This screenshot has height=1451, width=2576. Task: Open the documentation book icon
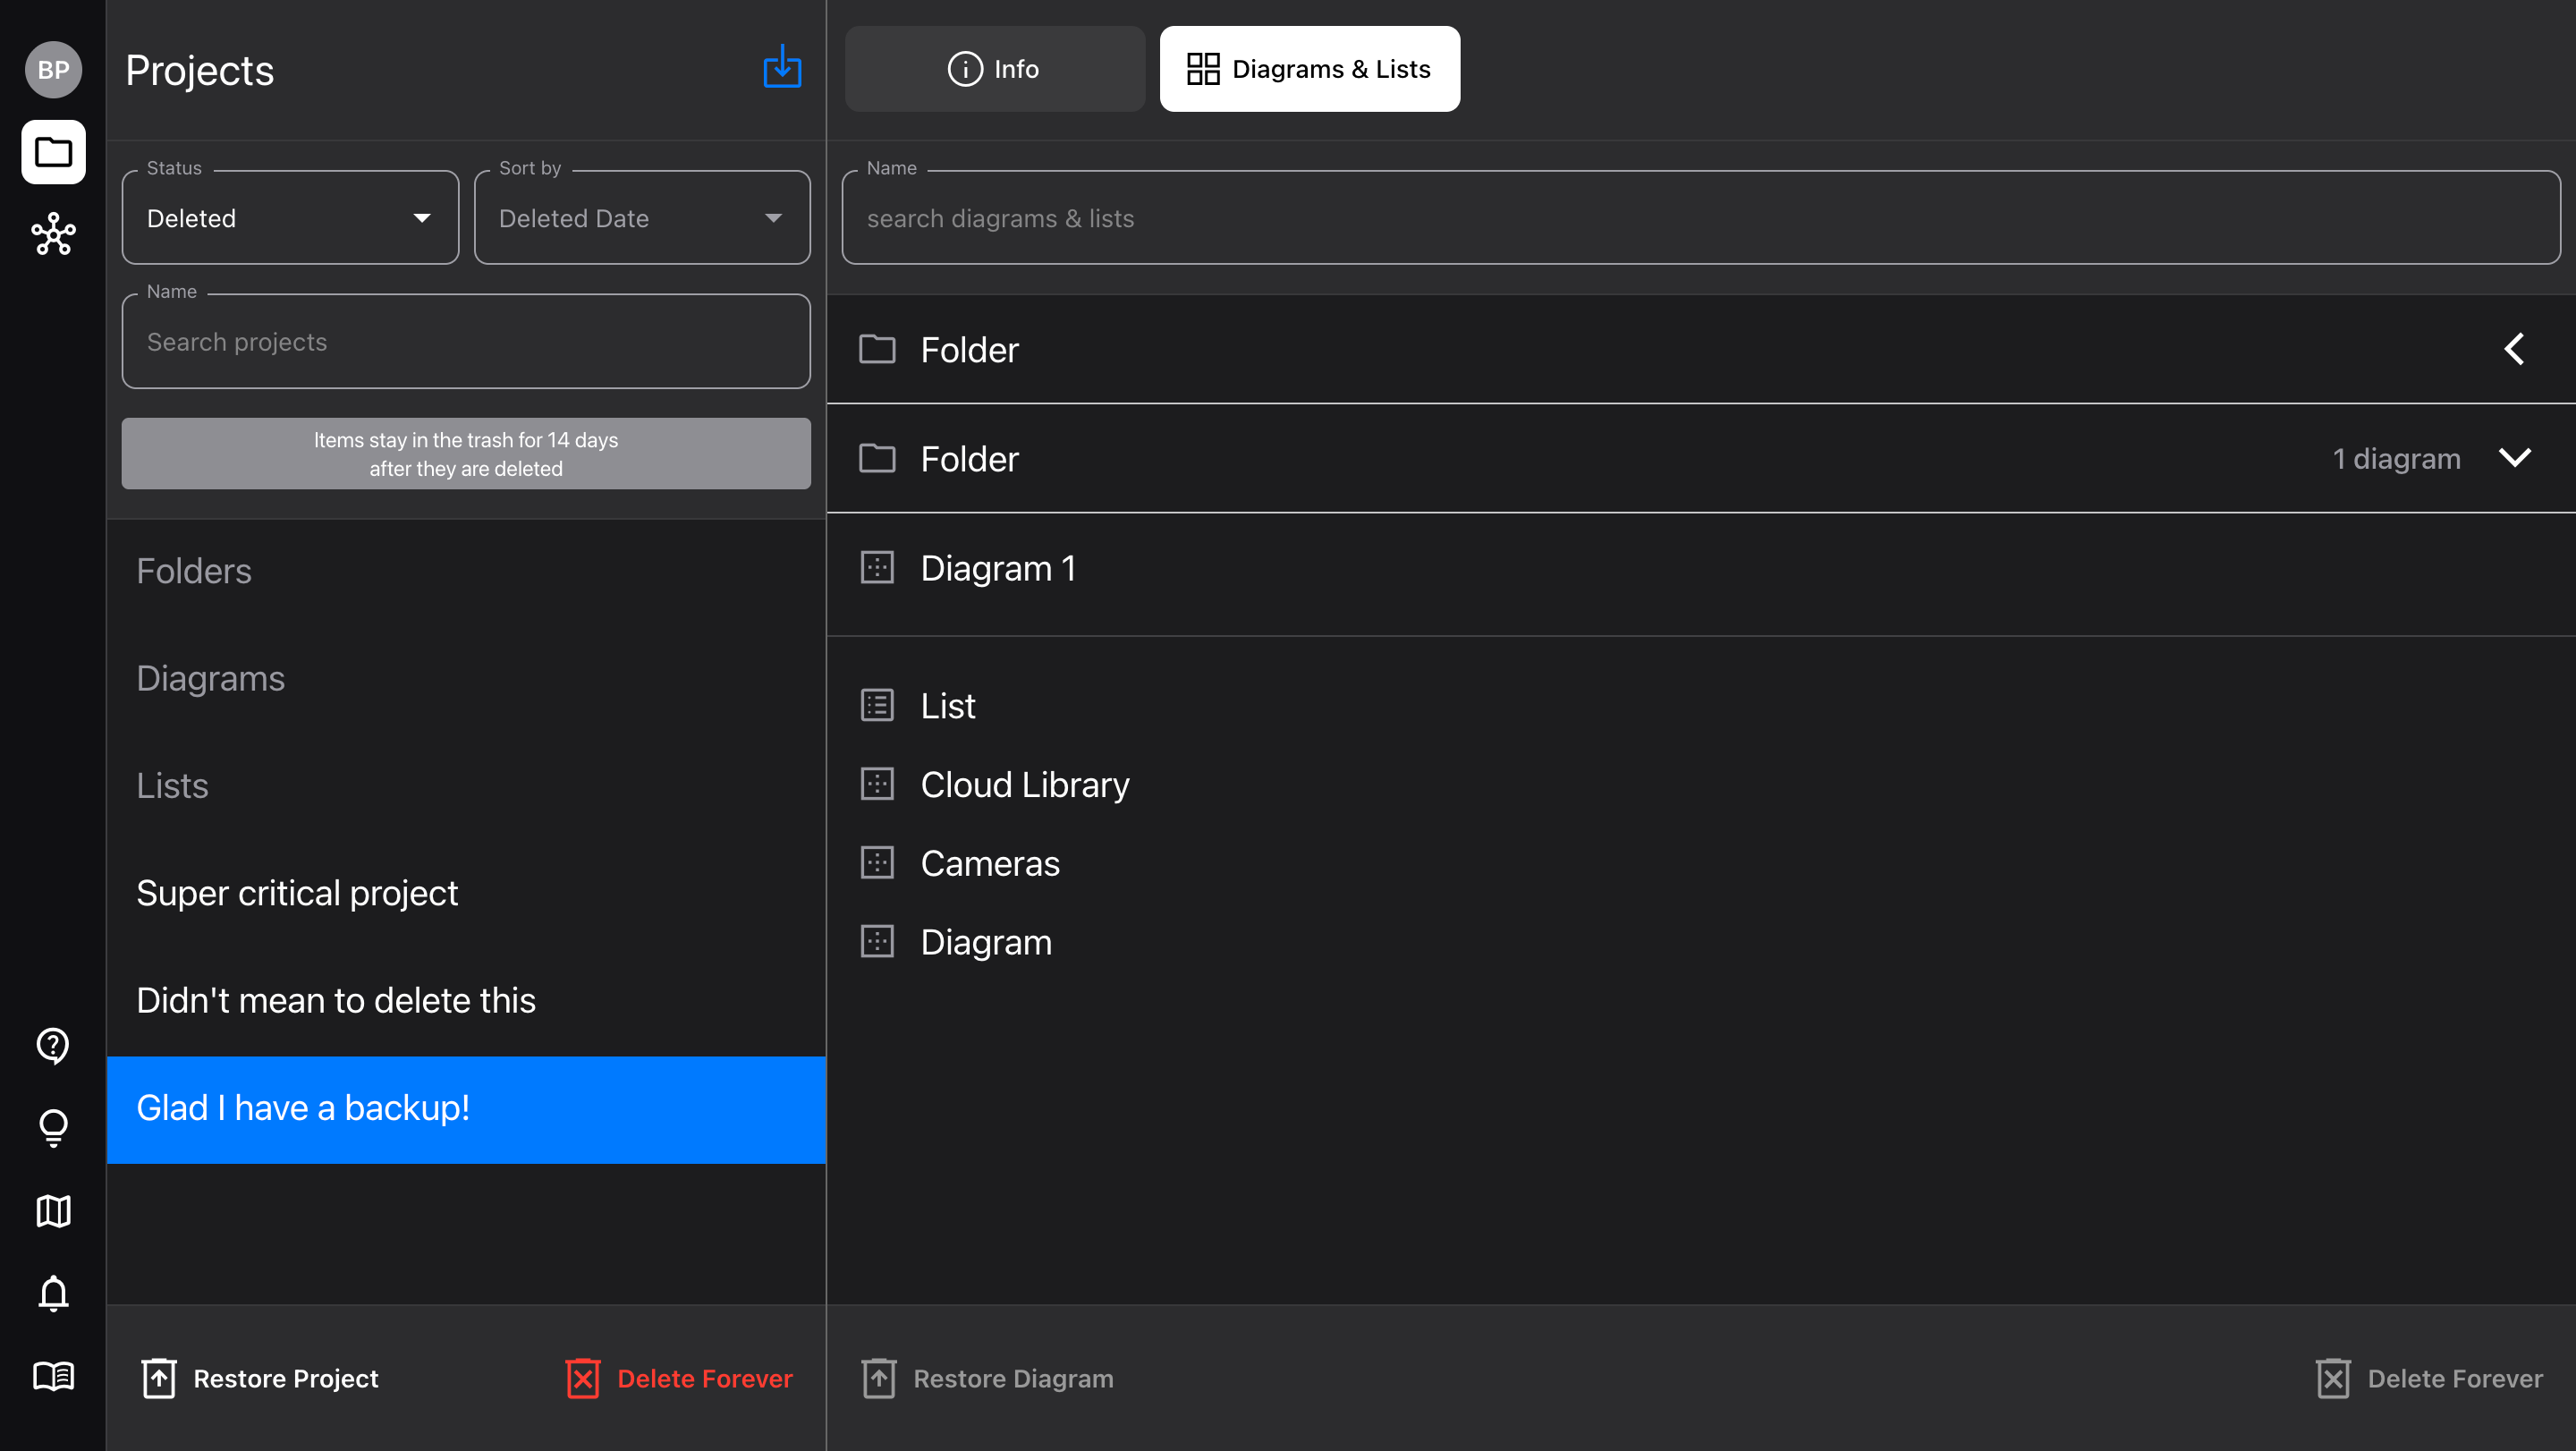[53, 1376]
